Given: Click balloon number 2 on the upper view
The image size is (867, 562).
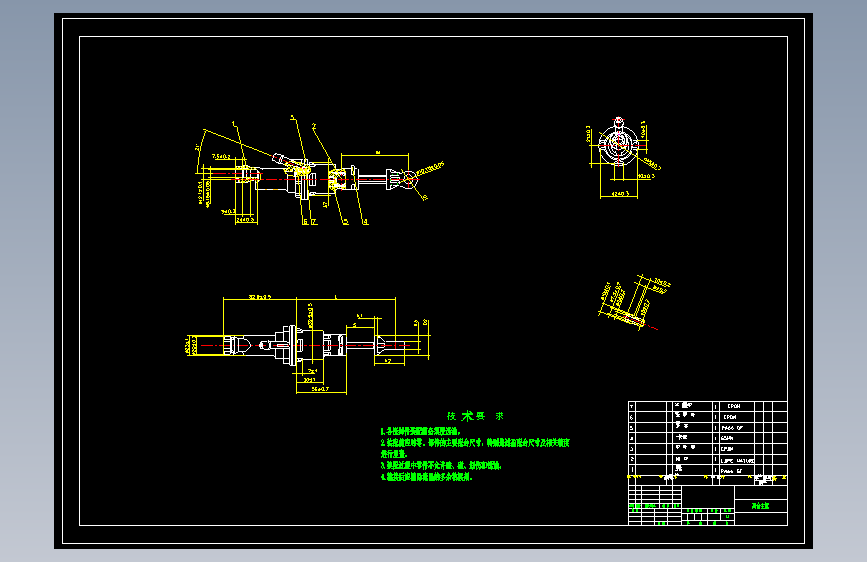Looking at the screenshot, I should (x=314, y=127).
